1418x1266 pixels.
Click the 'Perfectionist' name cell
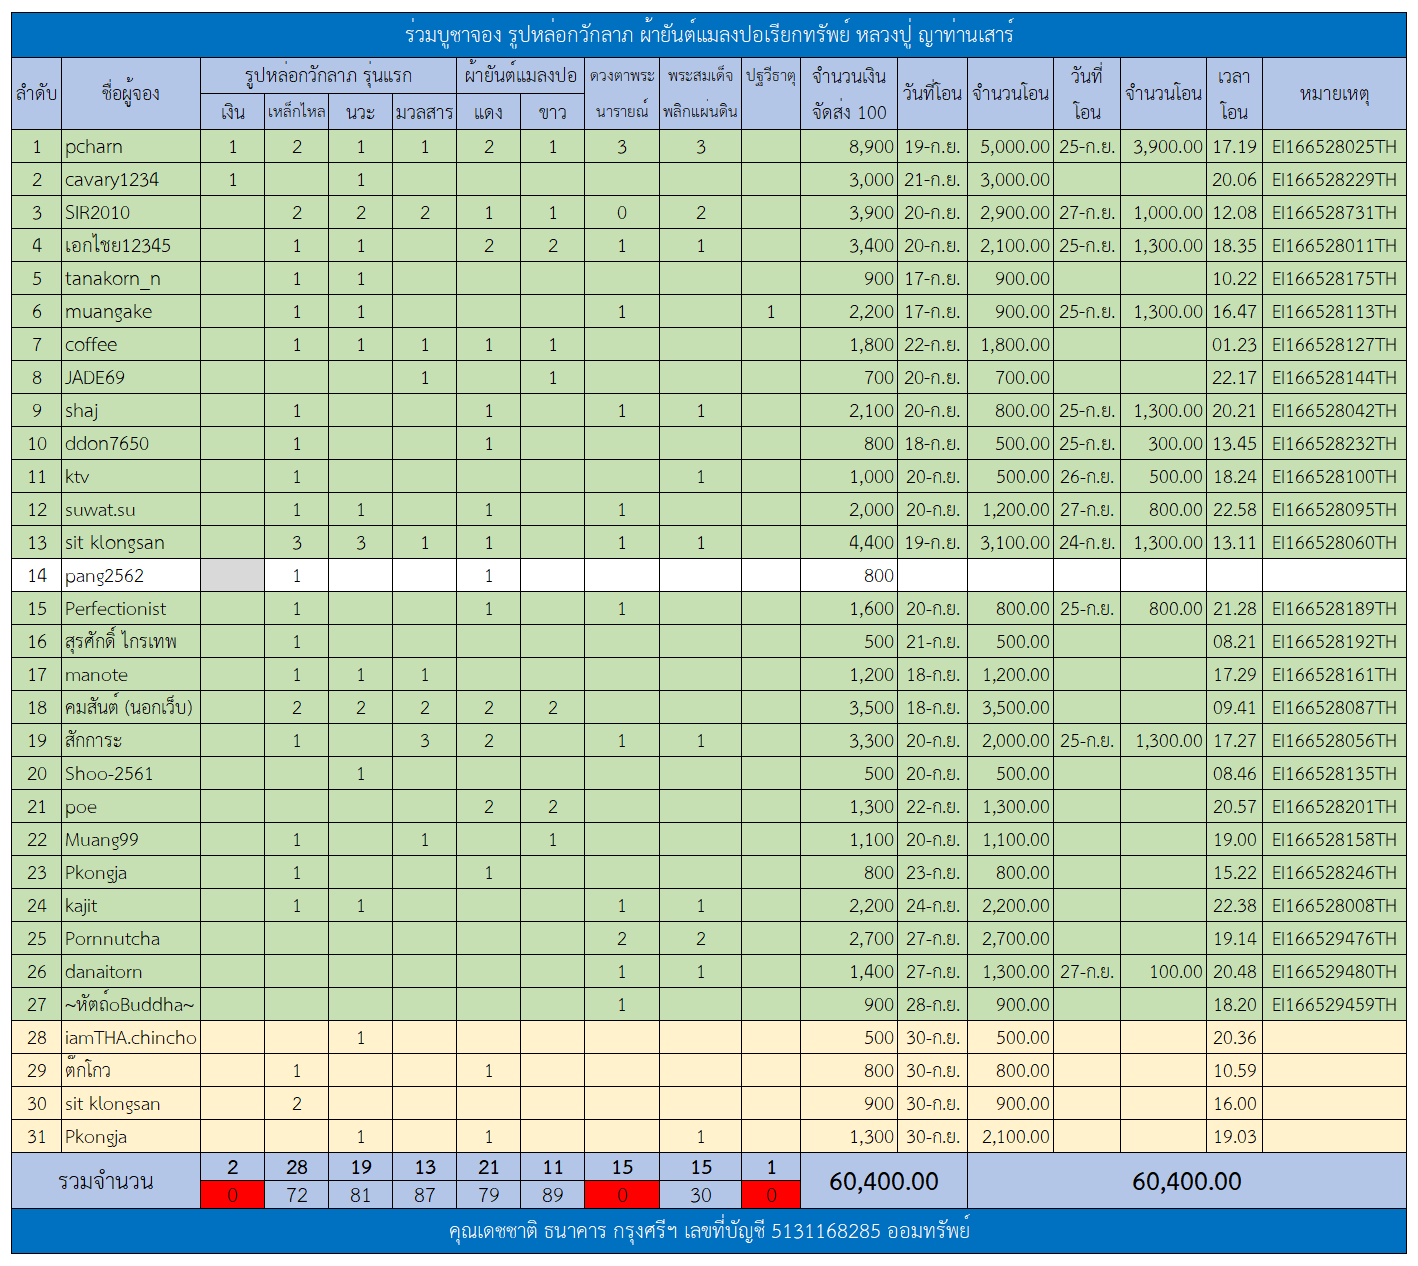pyautogui.click(x=131, y=609)
